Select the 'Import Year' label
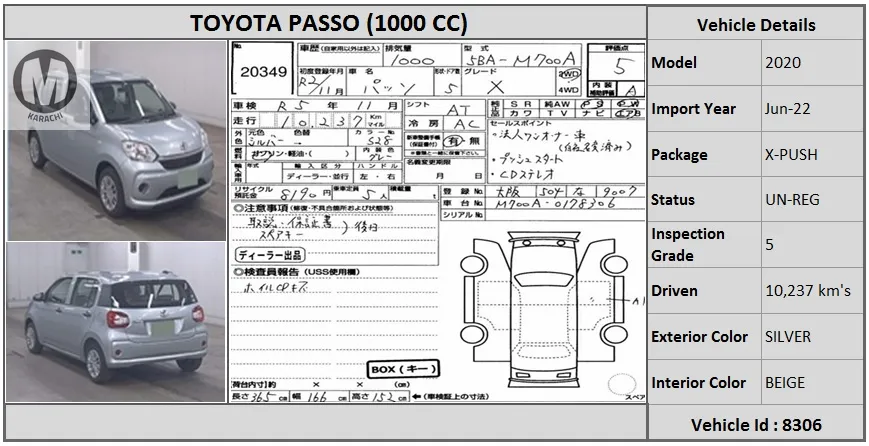 point(693,109)
